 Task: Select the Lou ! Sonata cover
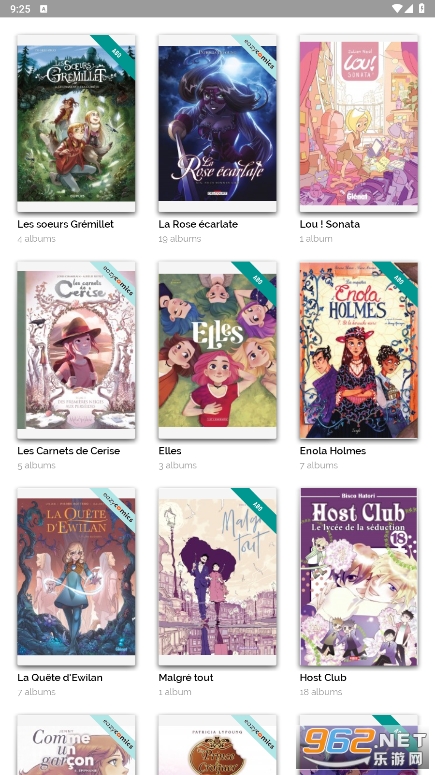tap(359, 124)
